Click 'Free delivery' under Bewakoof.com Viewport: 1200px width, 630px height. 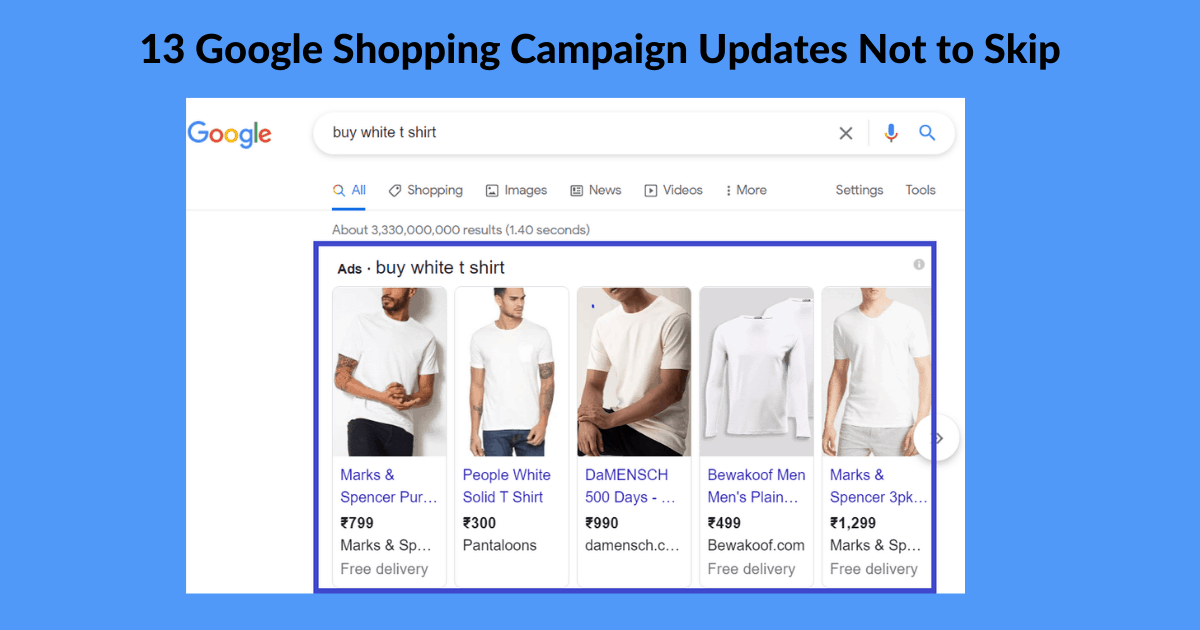coord(752,569)
